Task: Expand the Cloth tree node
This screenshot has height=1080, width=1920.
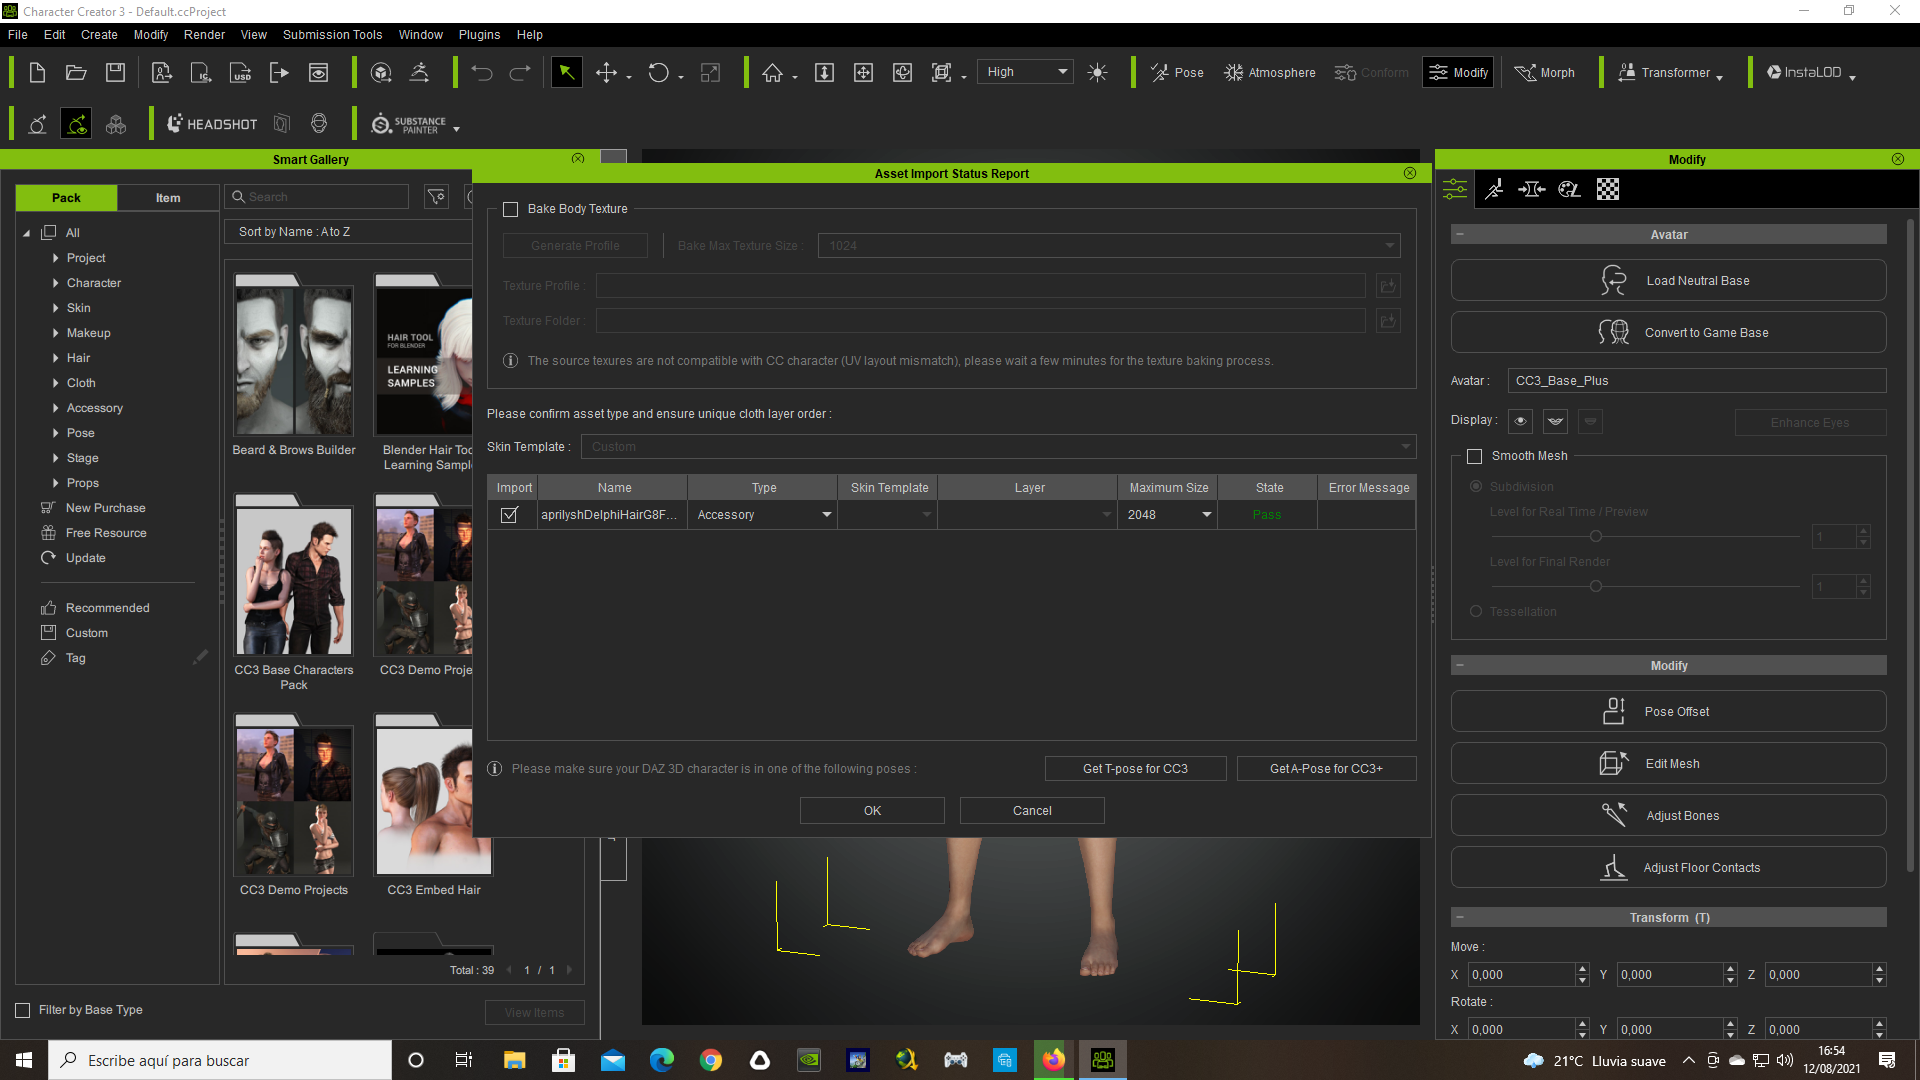Action: point(55,383)
